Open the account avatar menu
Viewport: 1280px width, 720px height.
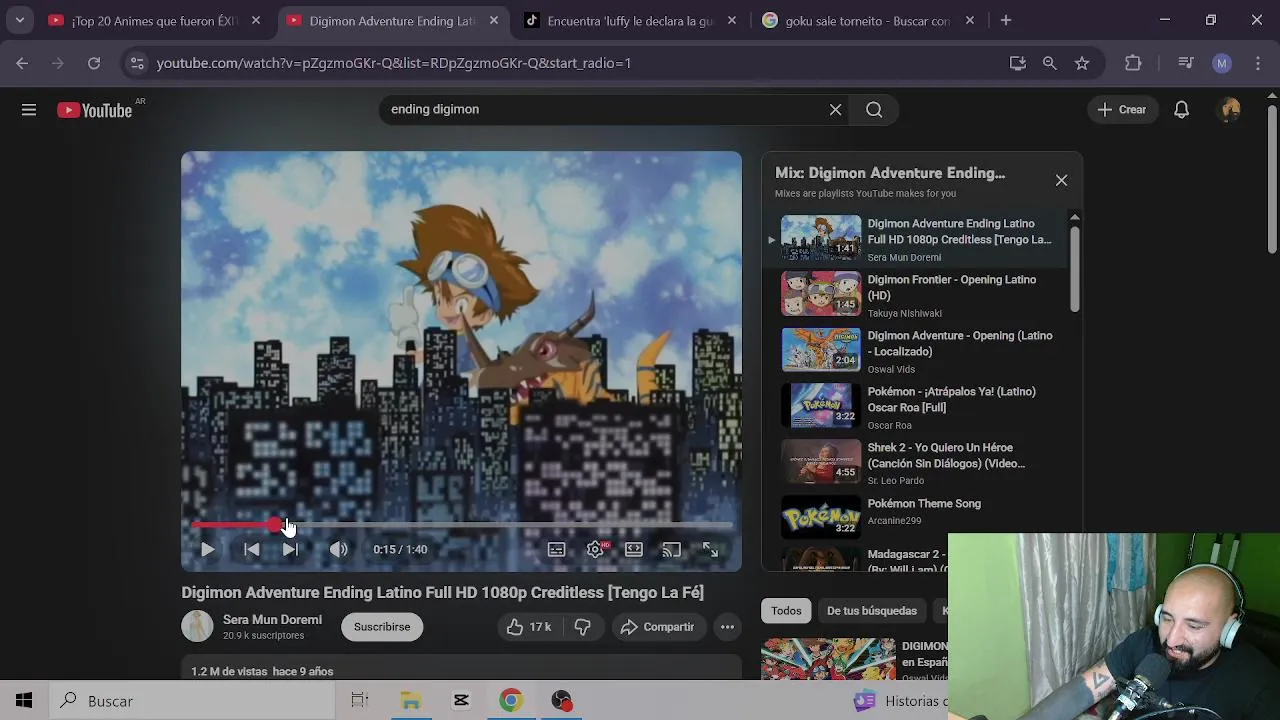(1230, 110)
